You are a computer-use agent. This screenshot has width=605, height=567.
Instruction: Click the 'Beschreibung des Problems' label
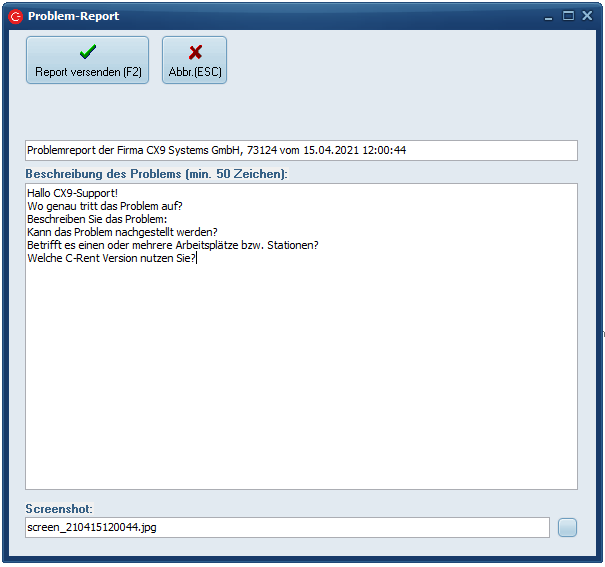tap(156, 174)
